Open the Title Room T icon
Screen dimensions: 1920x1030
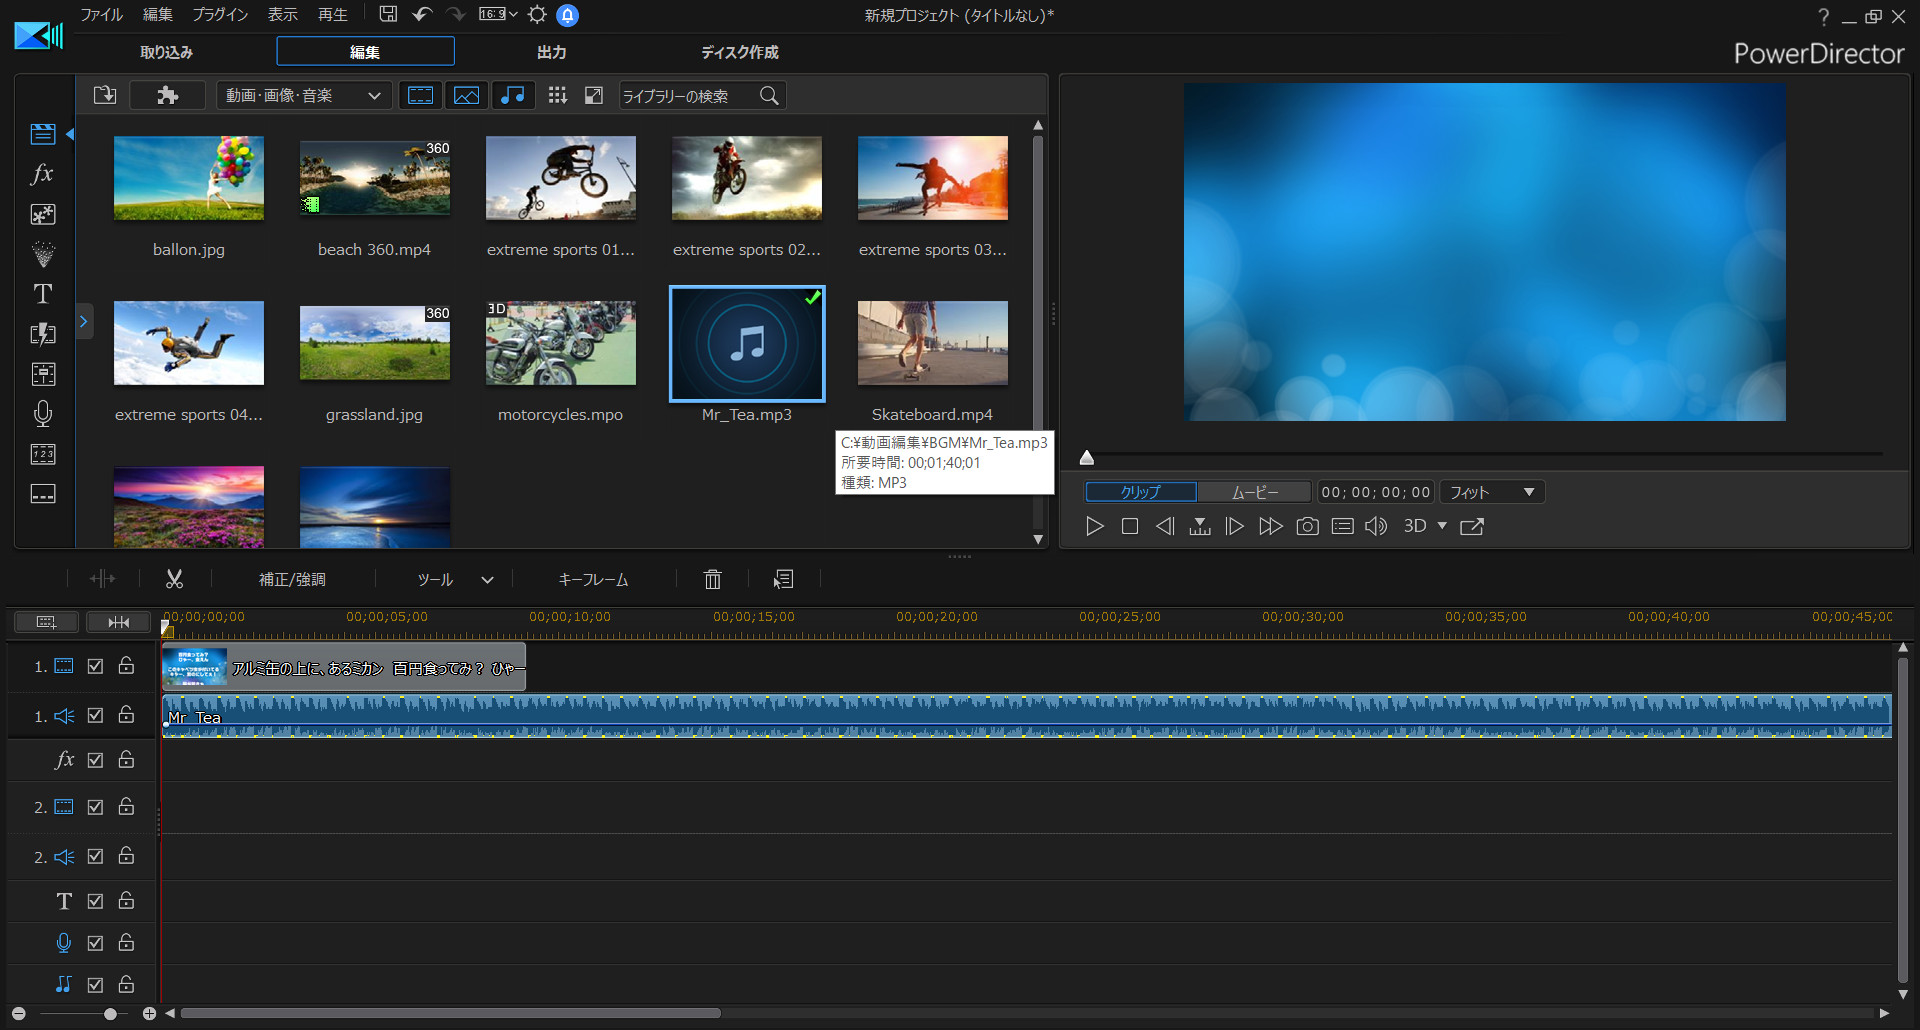[x=43, y=294]
